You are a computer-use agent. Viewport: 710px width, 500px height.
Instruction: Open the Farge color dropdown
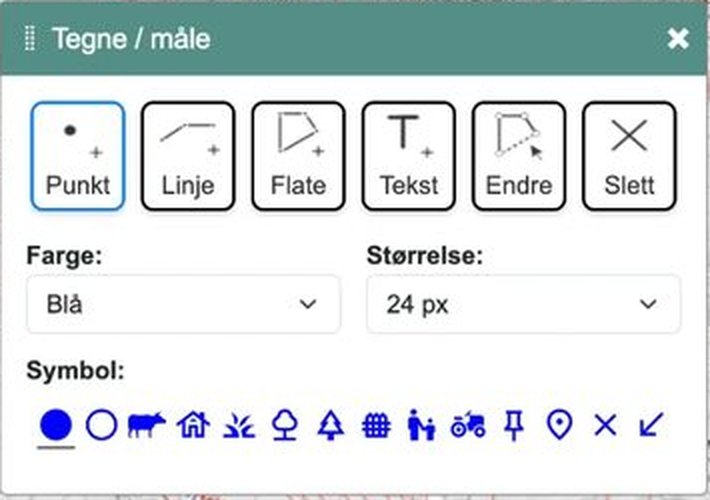[x=183, y=304]
